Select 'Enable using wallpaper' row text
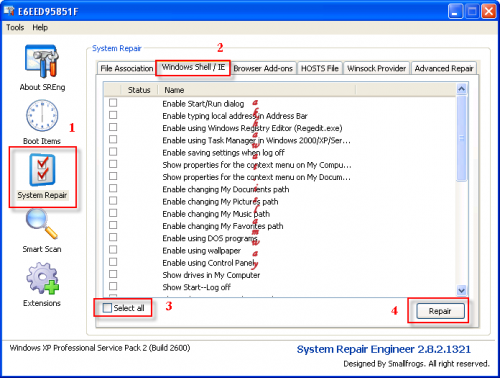 201,251
